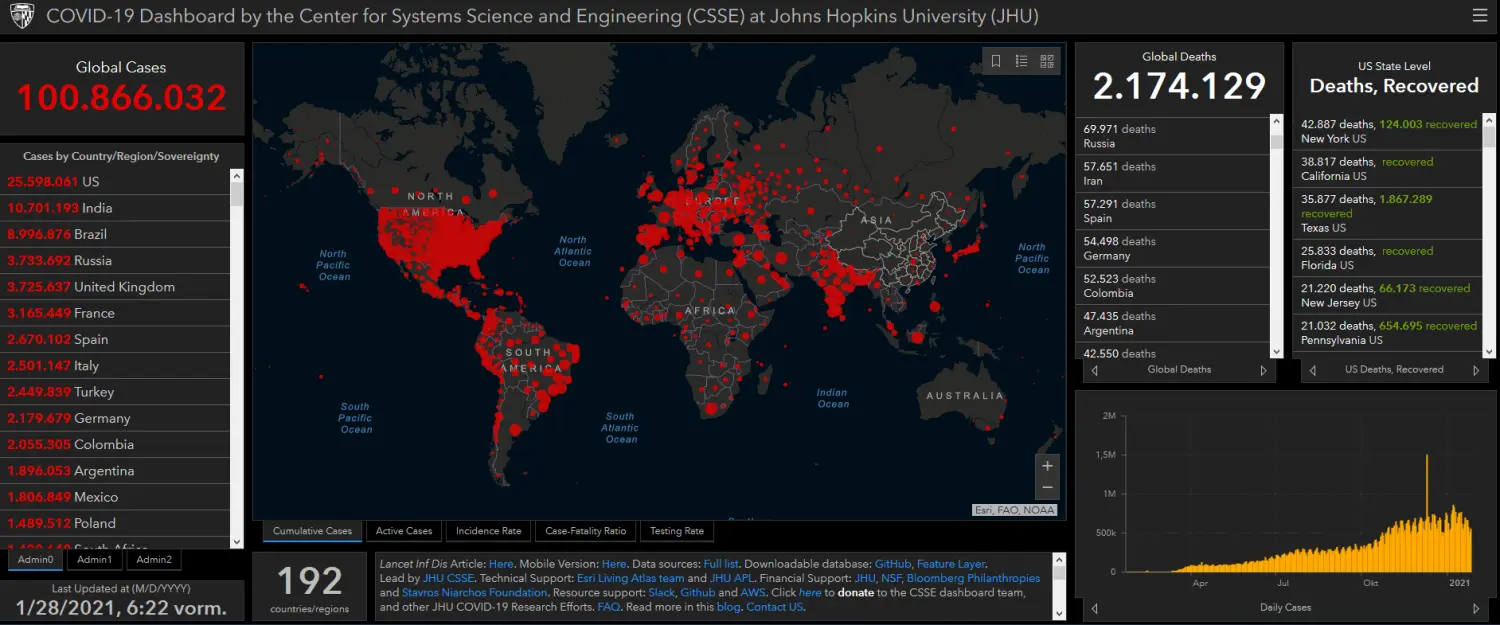Select the US row in country list

click(x=115, y=182)
